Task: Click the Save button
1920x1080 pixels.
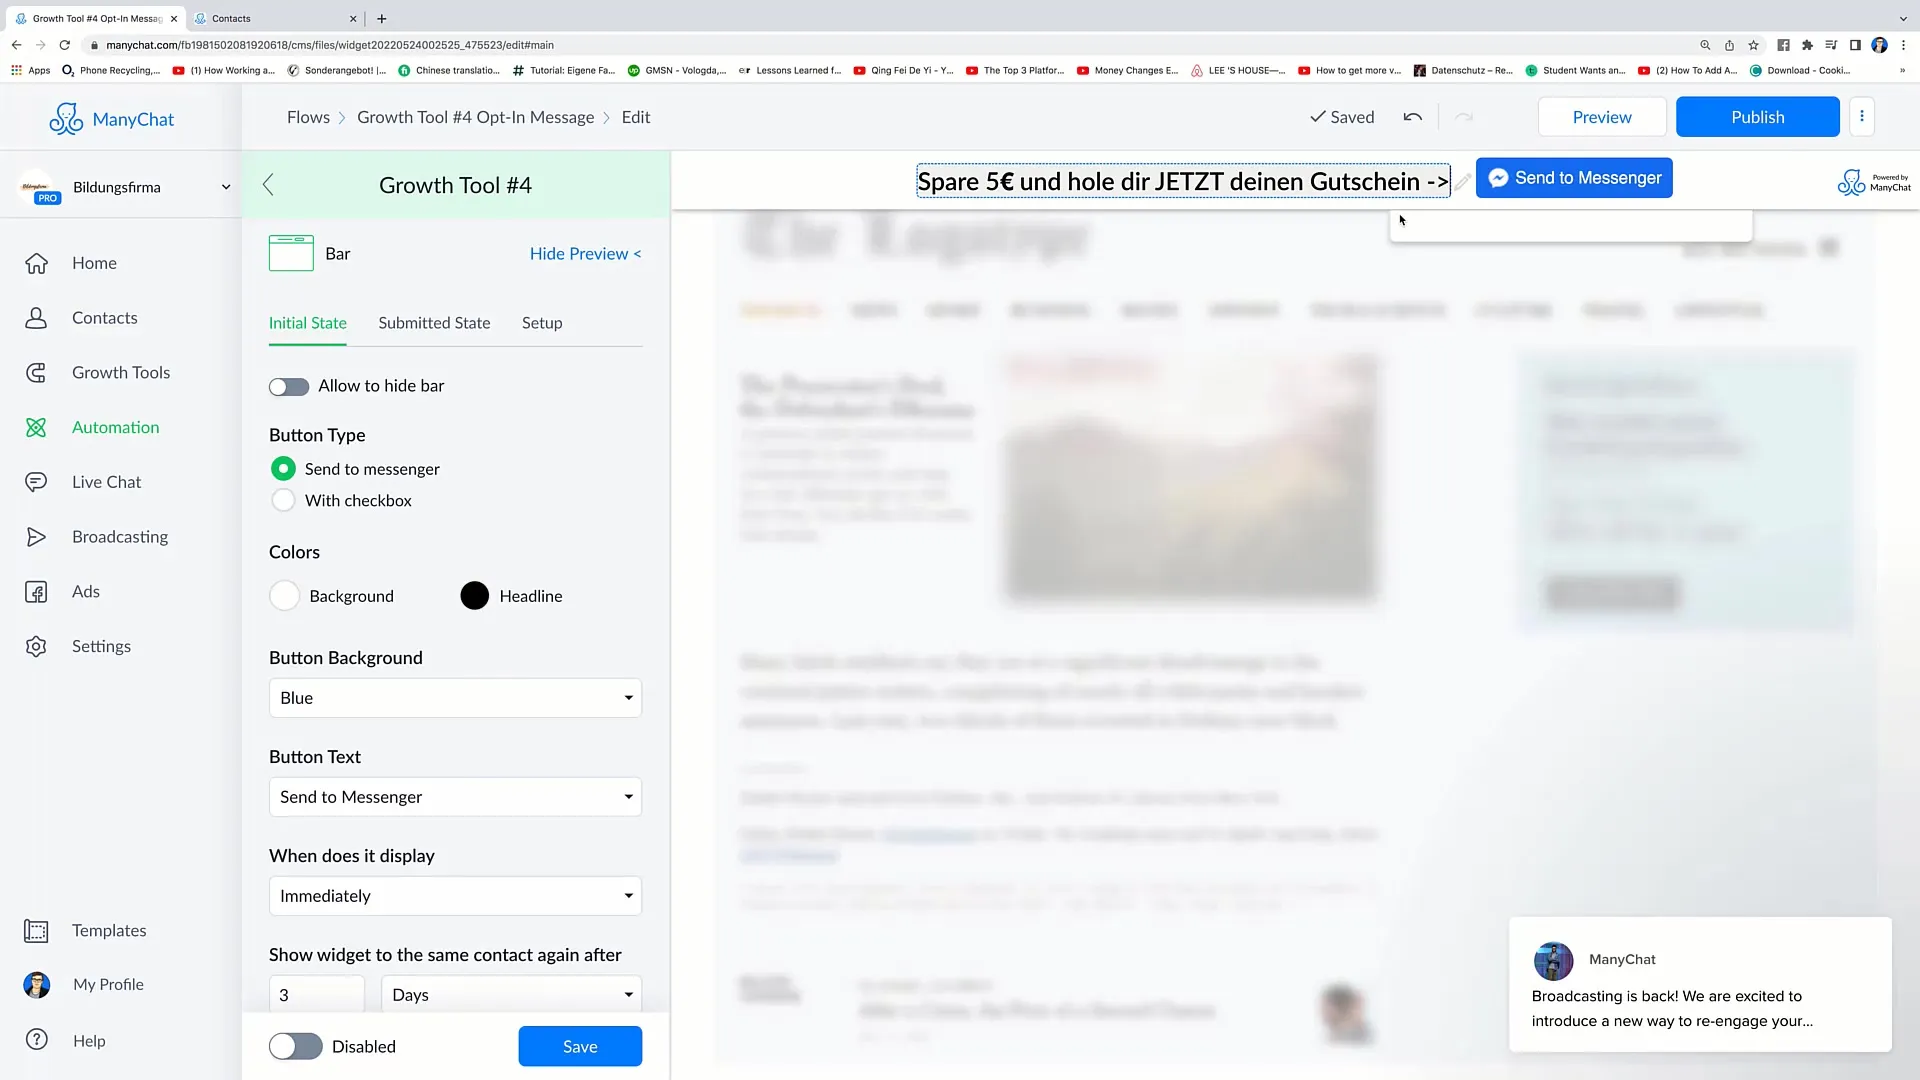Action: [580, 1046]
